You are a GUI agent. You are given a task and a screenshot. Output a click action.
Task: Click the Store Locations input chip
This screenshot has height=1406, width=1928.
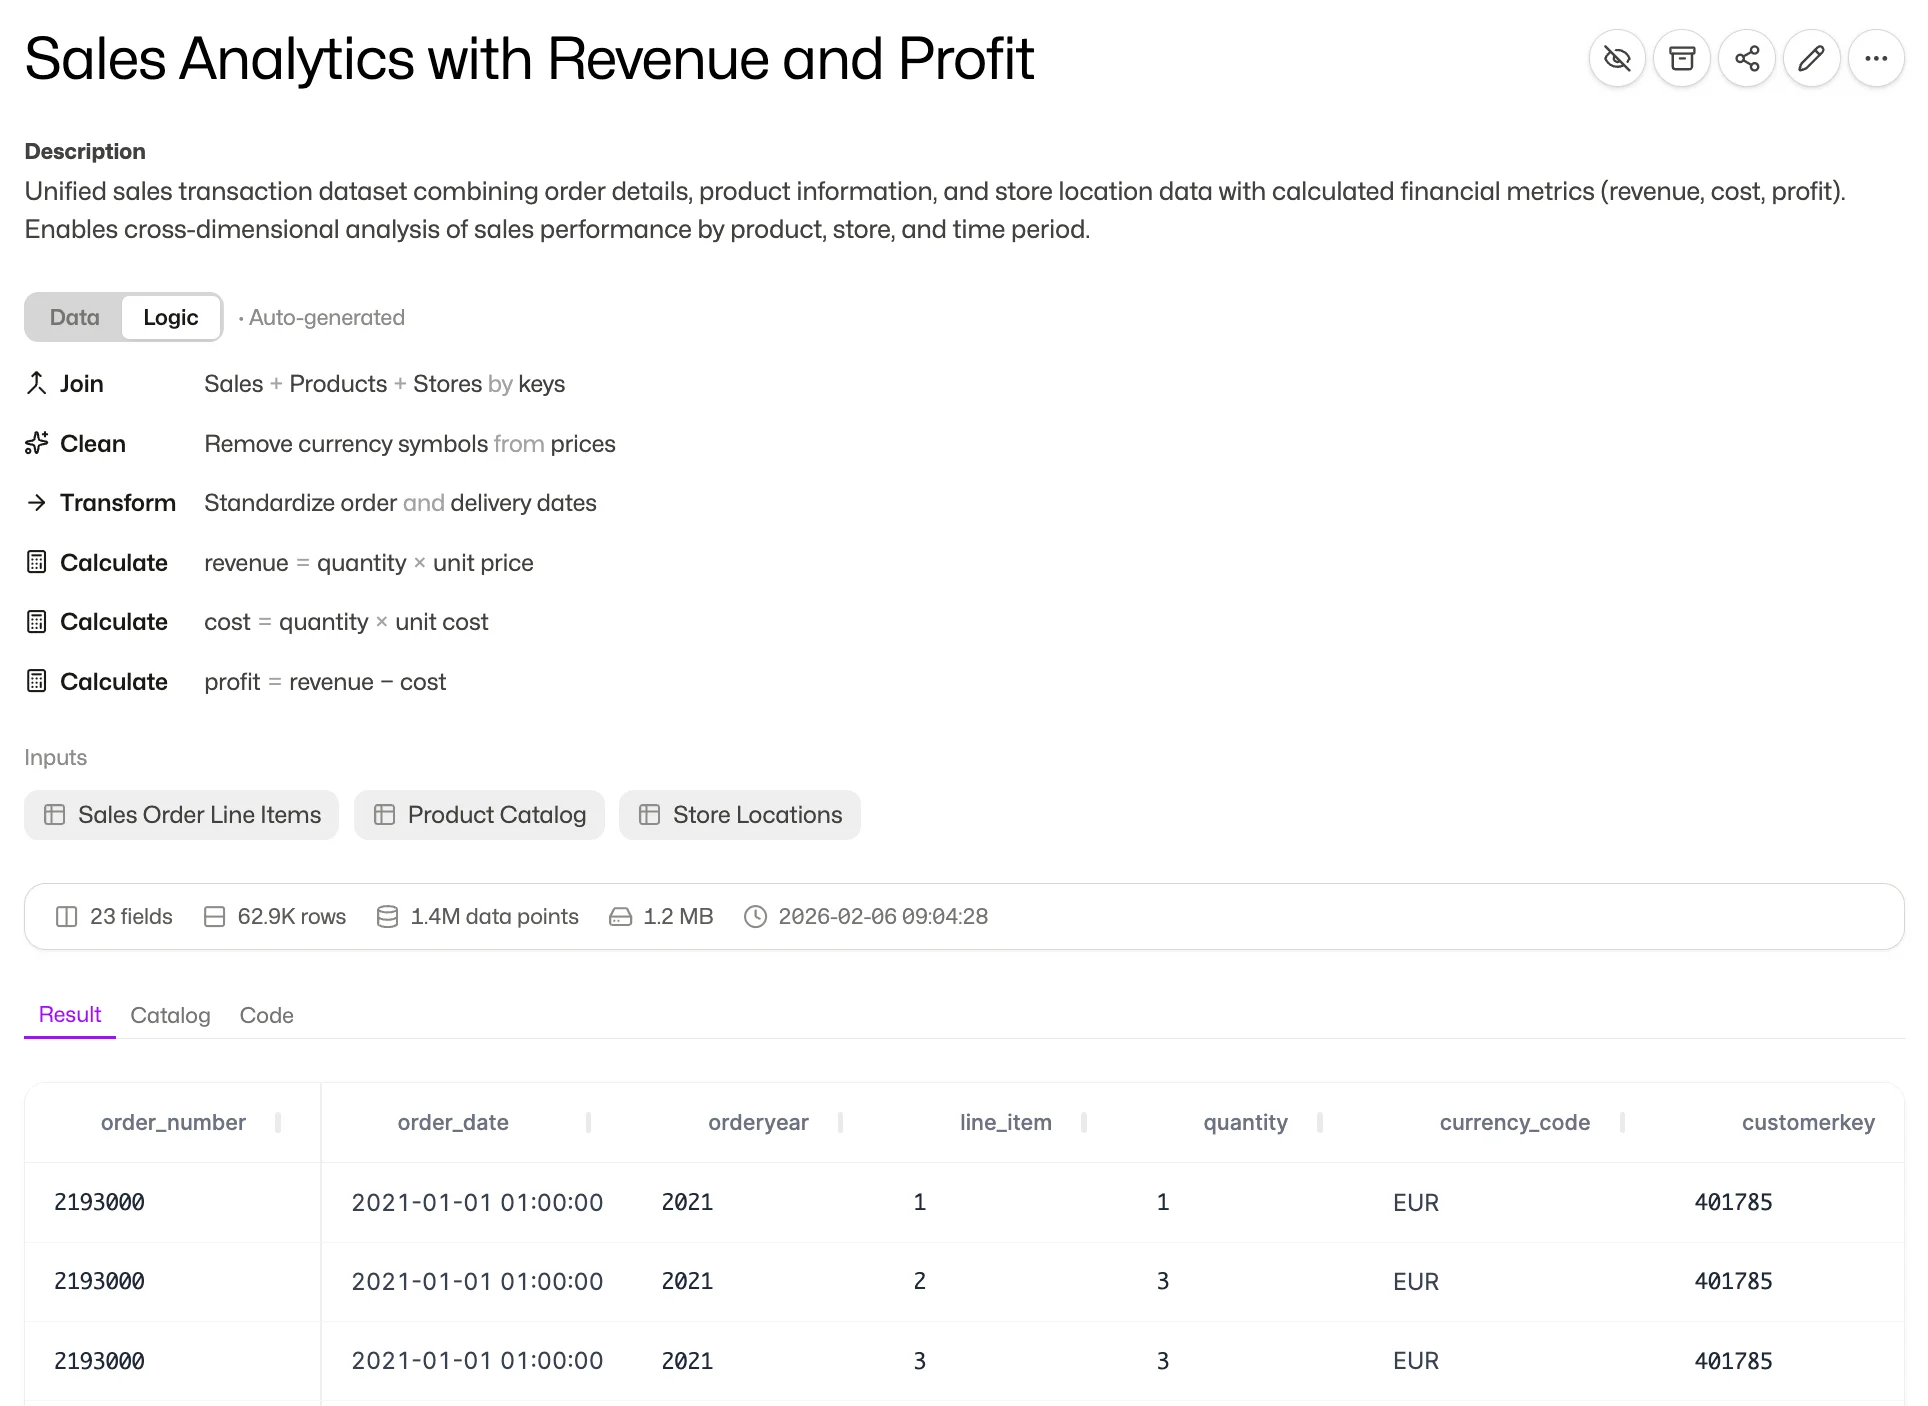point(740,815)
